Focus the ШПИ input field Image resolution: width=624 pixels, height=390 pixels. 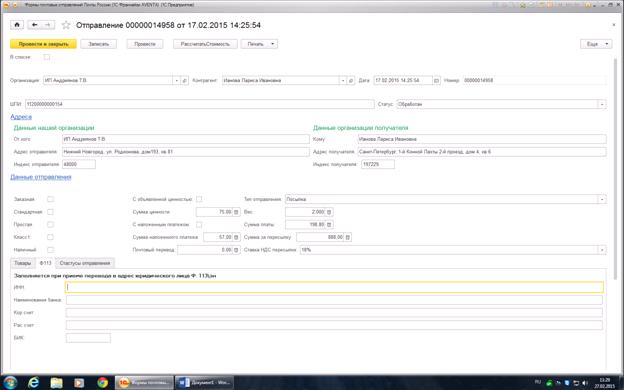point(199,104)
